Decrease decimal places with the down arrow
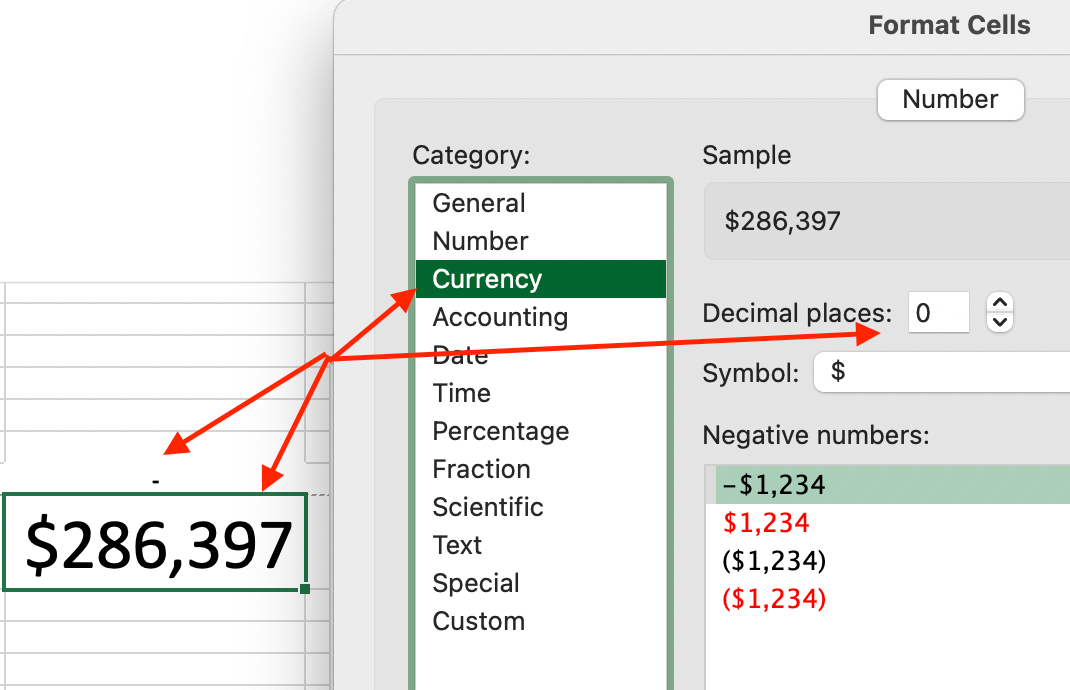Viewport: 1070px width, 690px height. tap(1000, 322)
